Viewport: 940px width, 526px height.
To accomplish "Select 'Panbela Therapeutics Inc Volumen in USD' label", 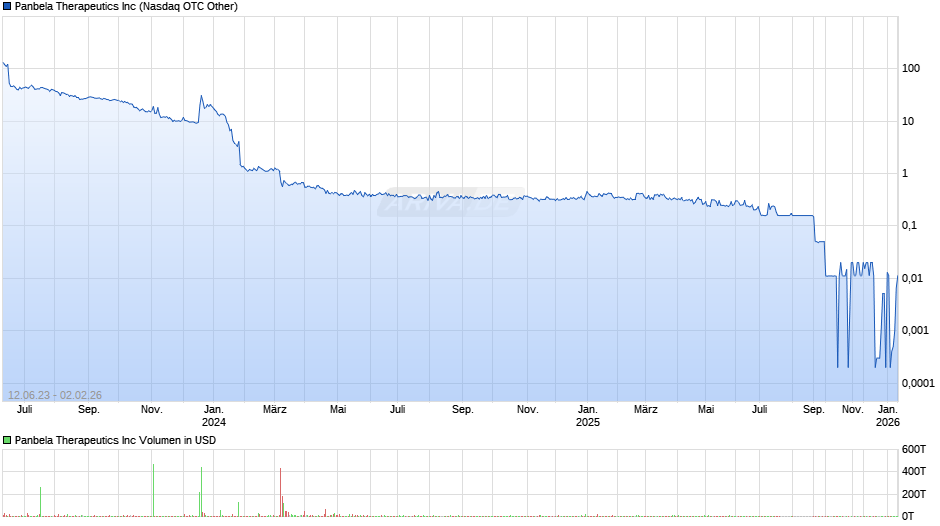I will pyautogui.click(x=115, y=440).
